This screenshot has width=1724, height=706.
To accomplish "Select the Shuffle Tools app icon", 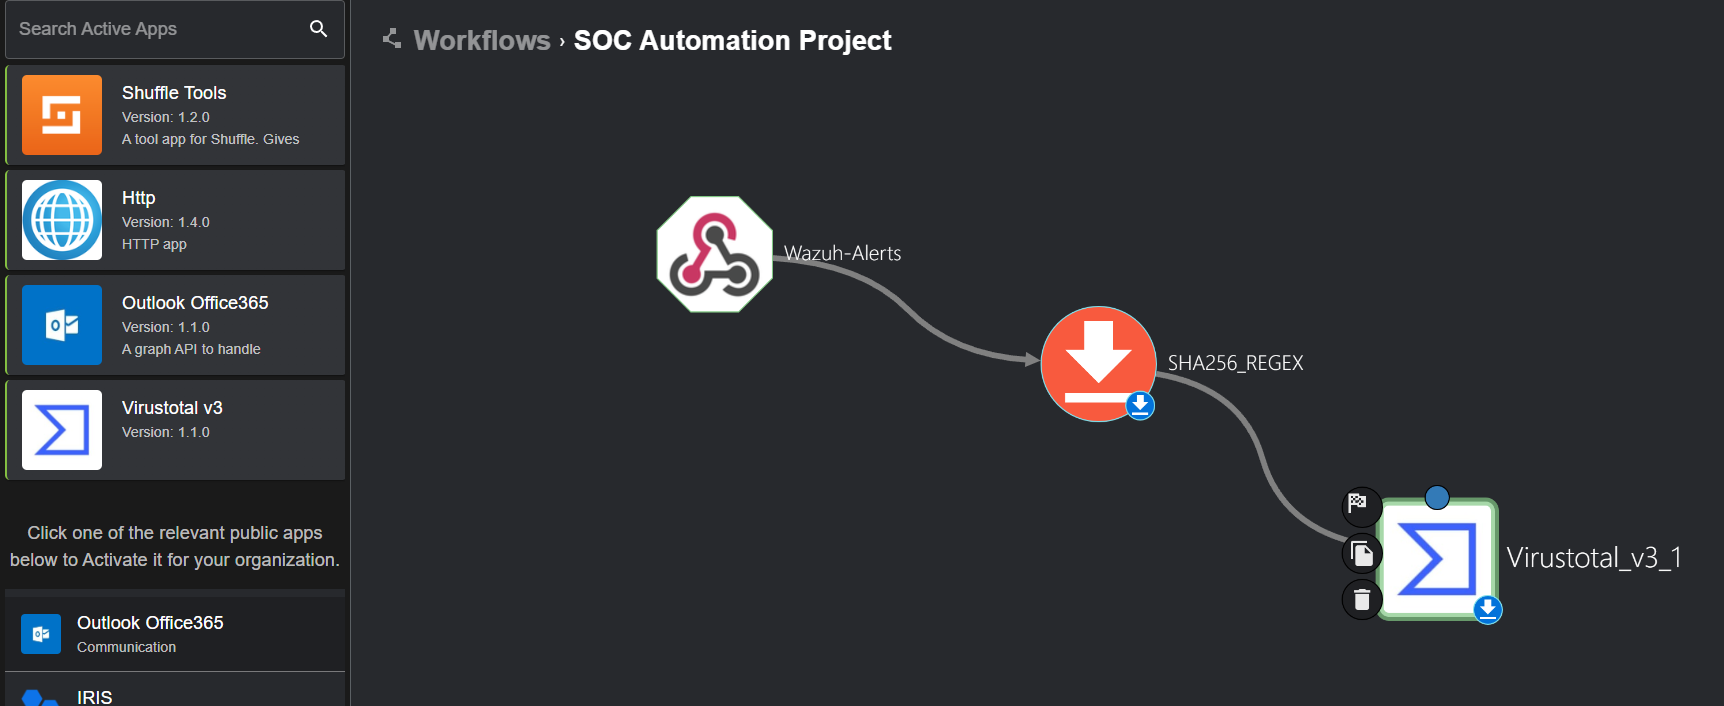I will (62, 115).
